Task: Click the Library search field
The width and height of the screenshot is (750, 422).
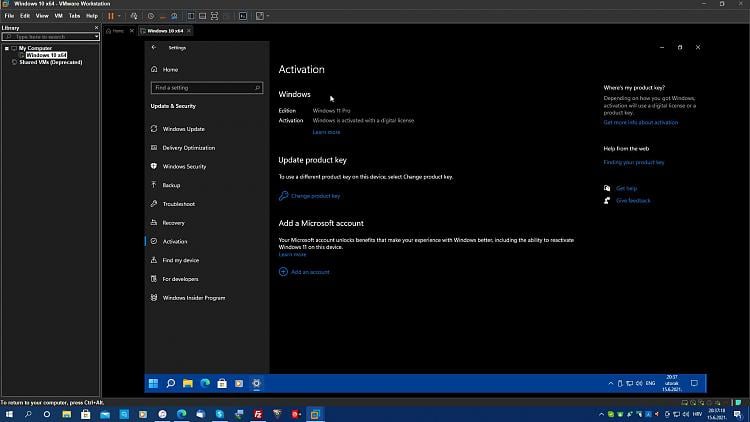Action: 48,36
